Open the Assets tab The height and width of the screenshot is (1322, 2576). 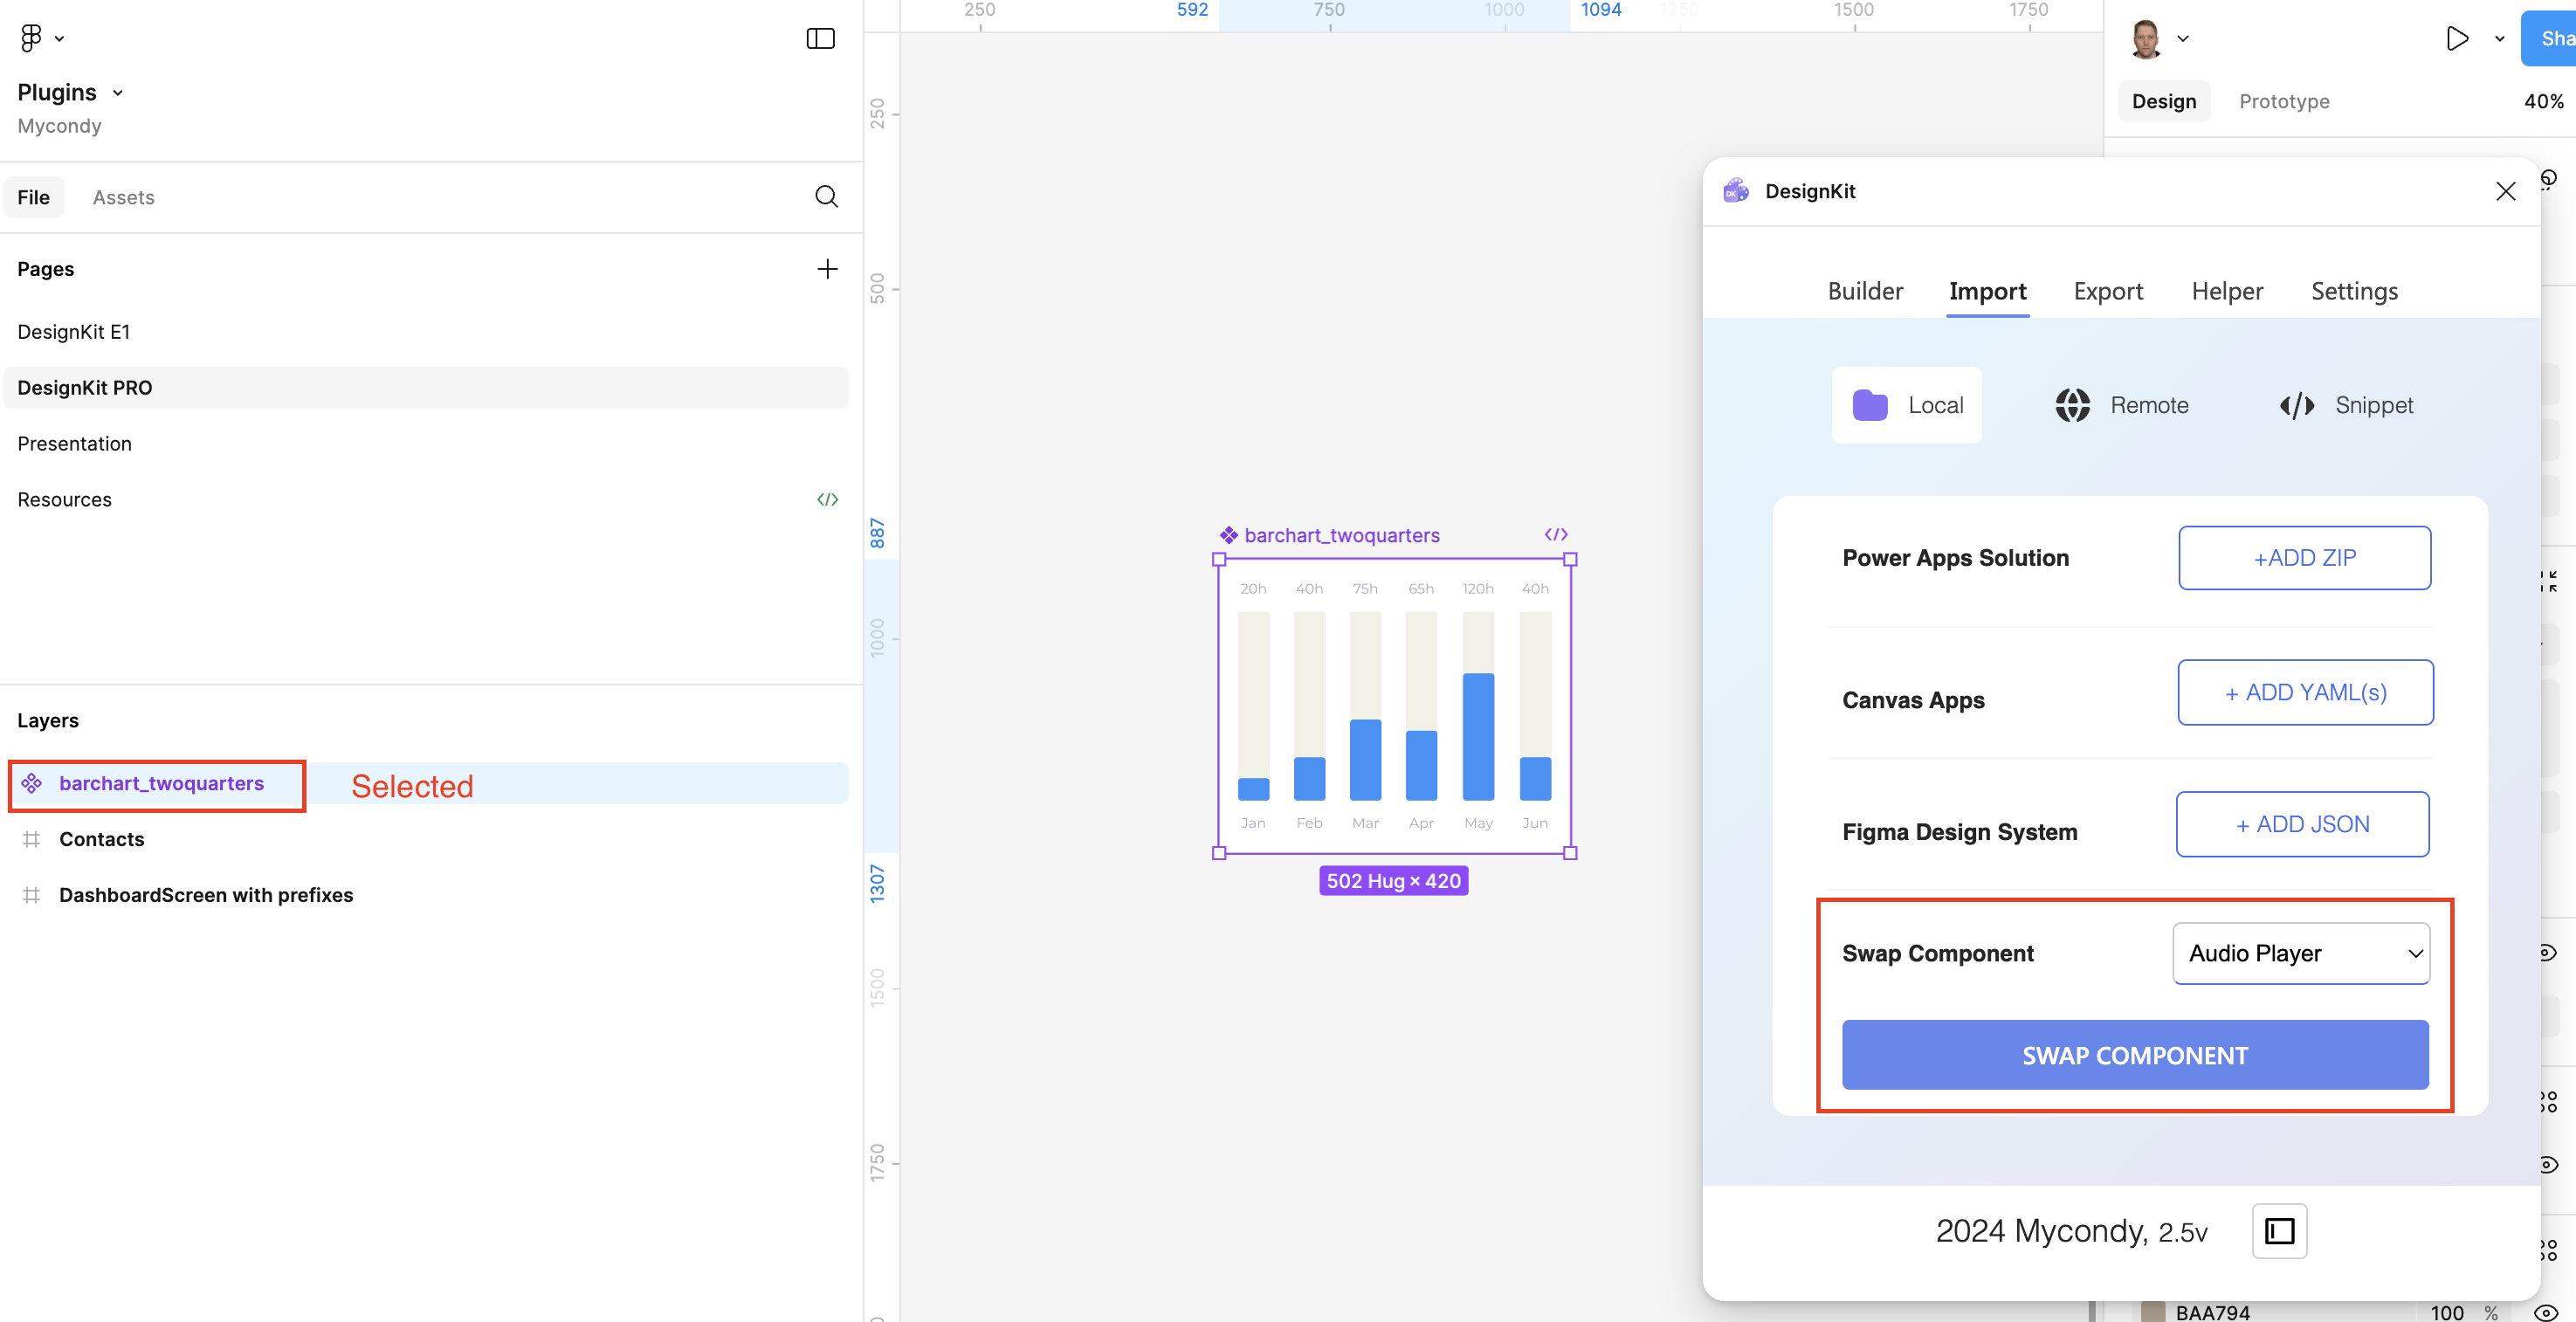click(x=123, y=197)
